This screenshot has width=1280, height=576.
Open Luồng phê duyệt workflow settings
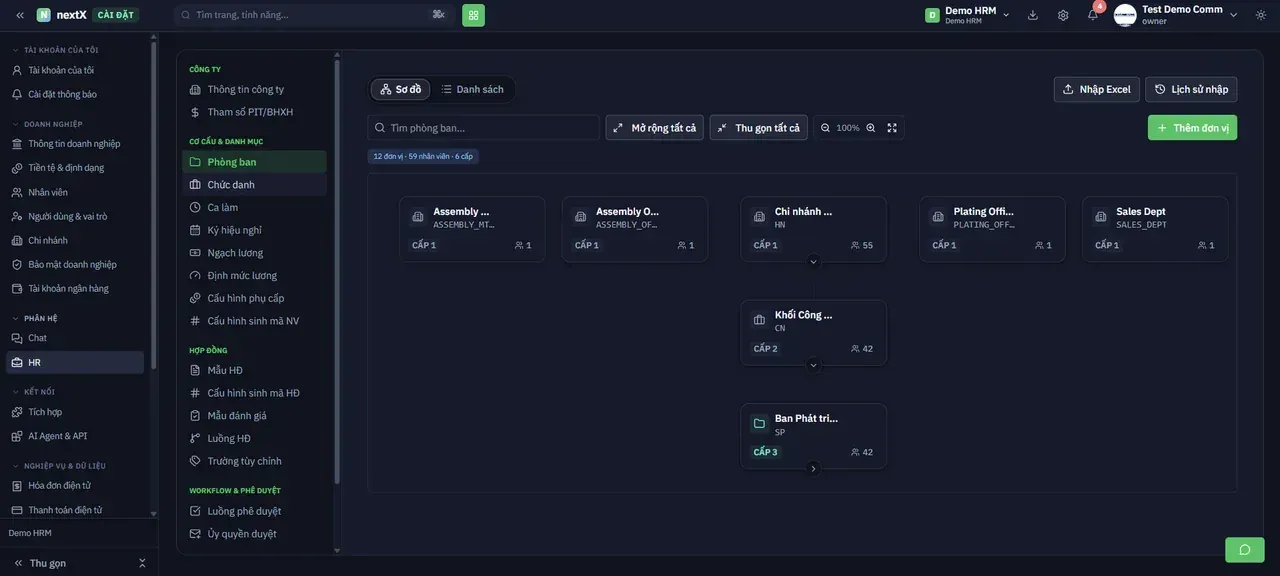tap(254, 511)
